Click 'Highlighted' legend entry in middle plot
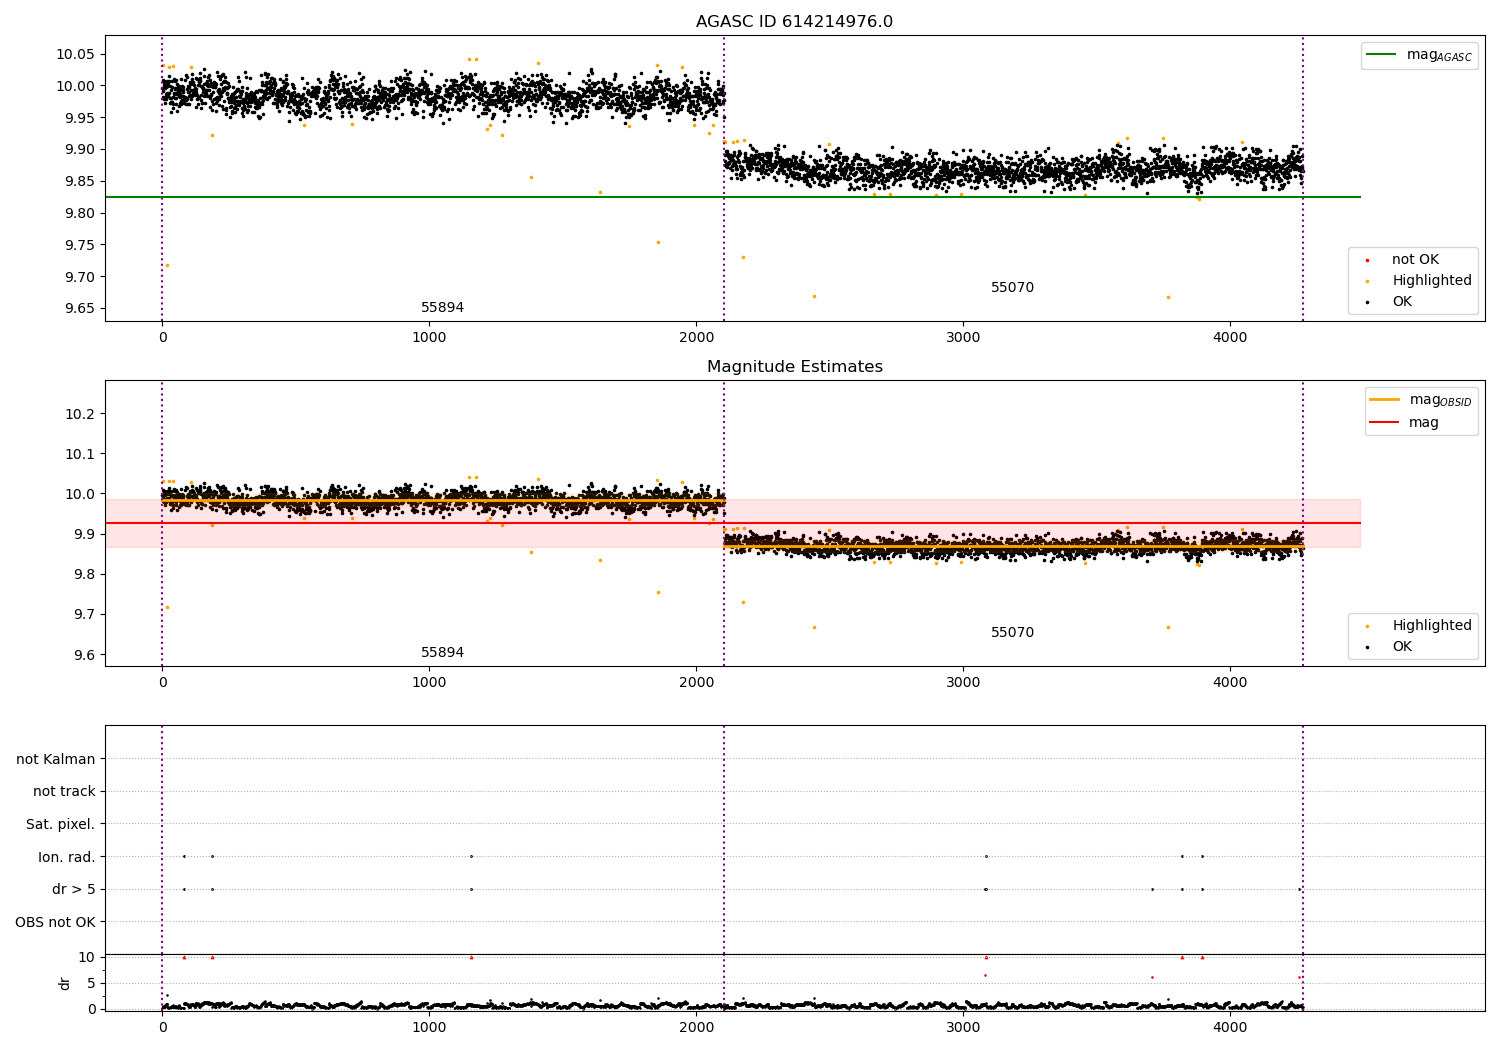 (1418, 626)
